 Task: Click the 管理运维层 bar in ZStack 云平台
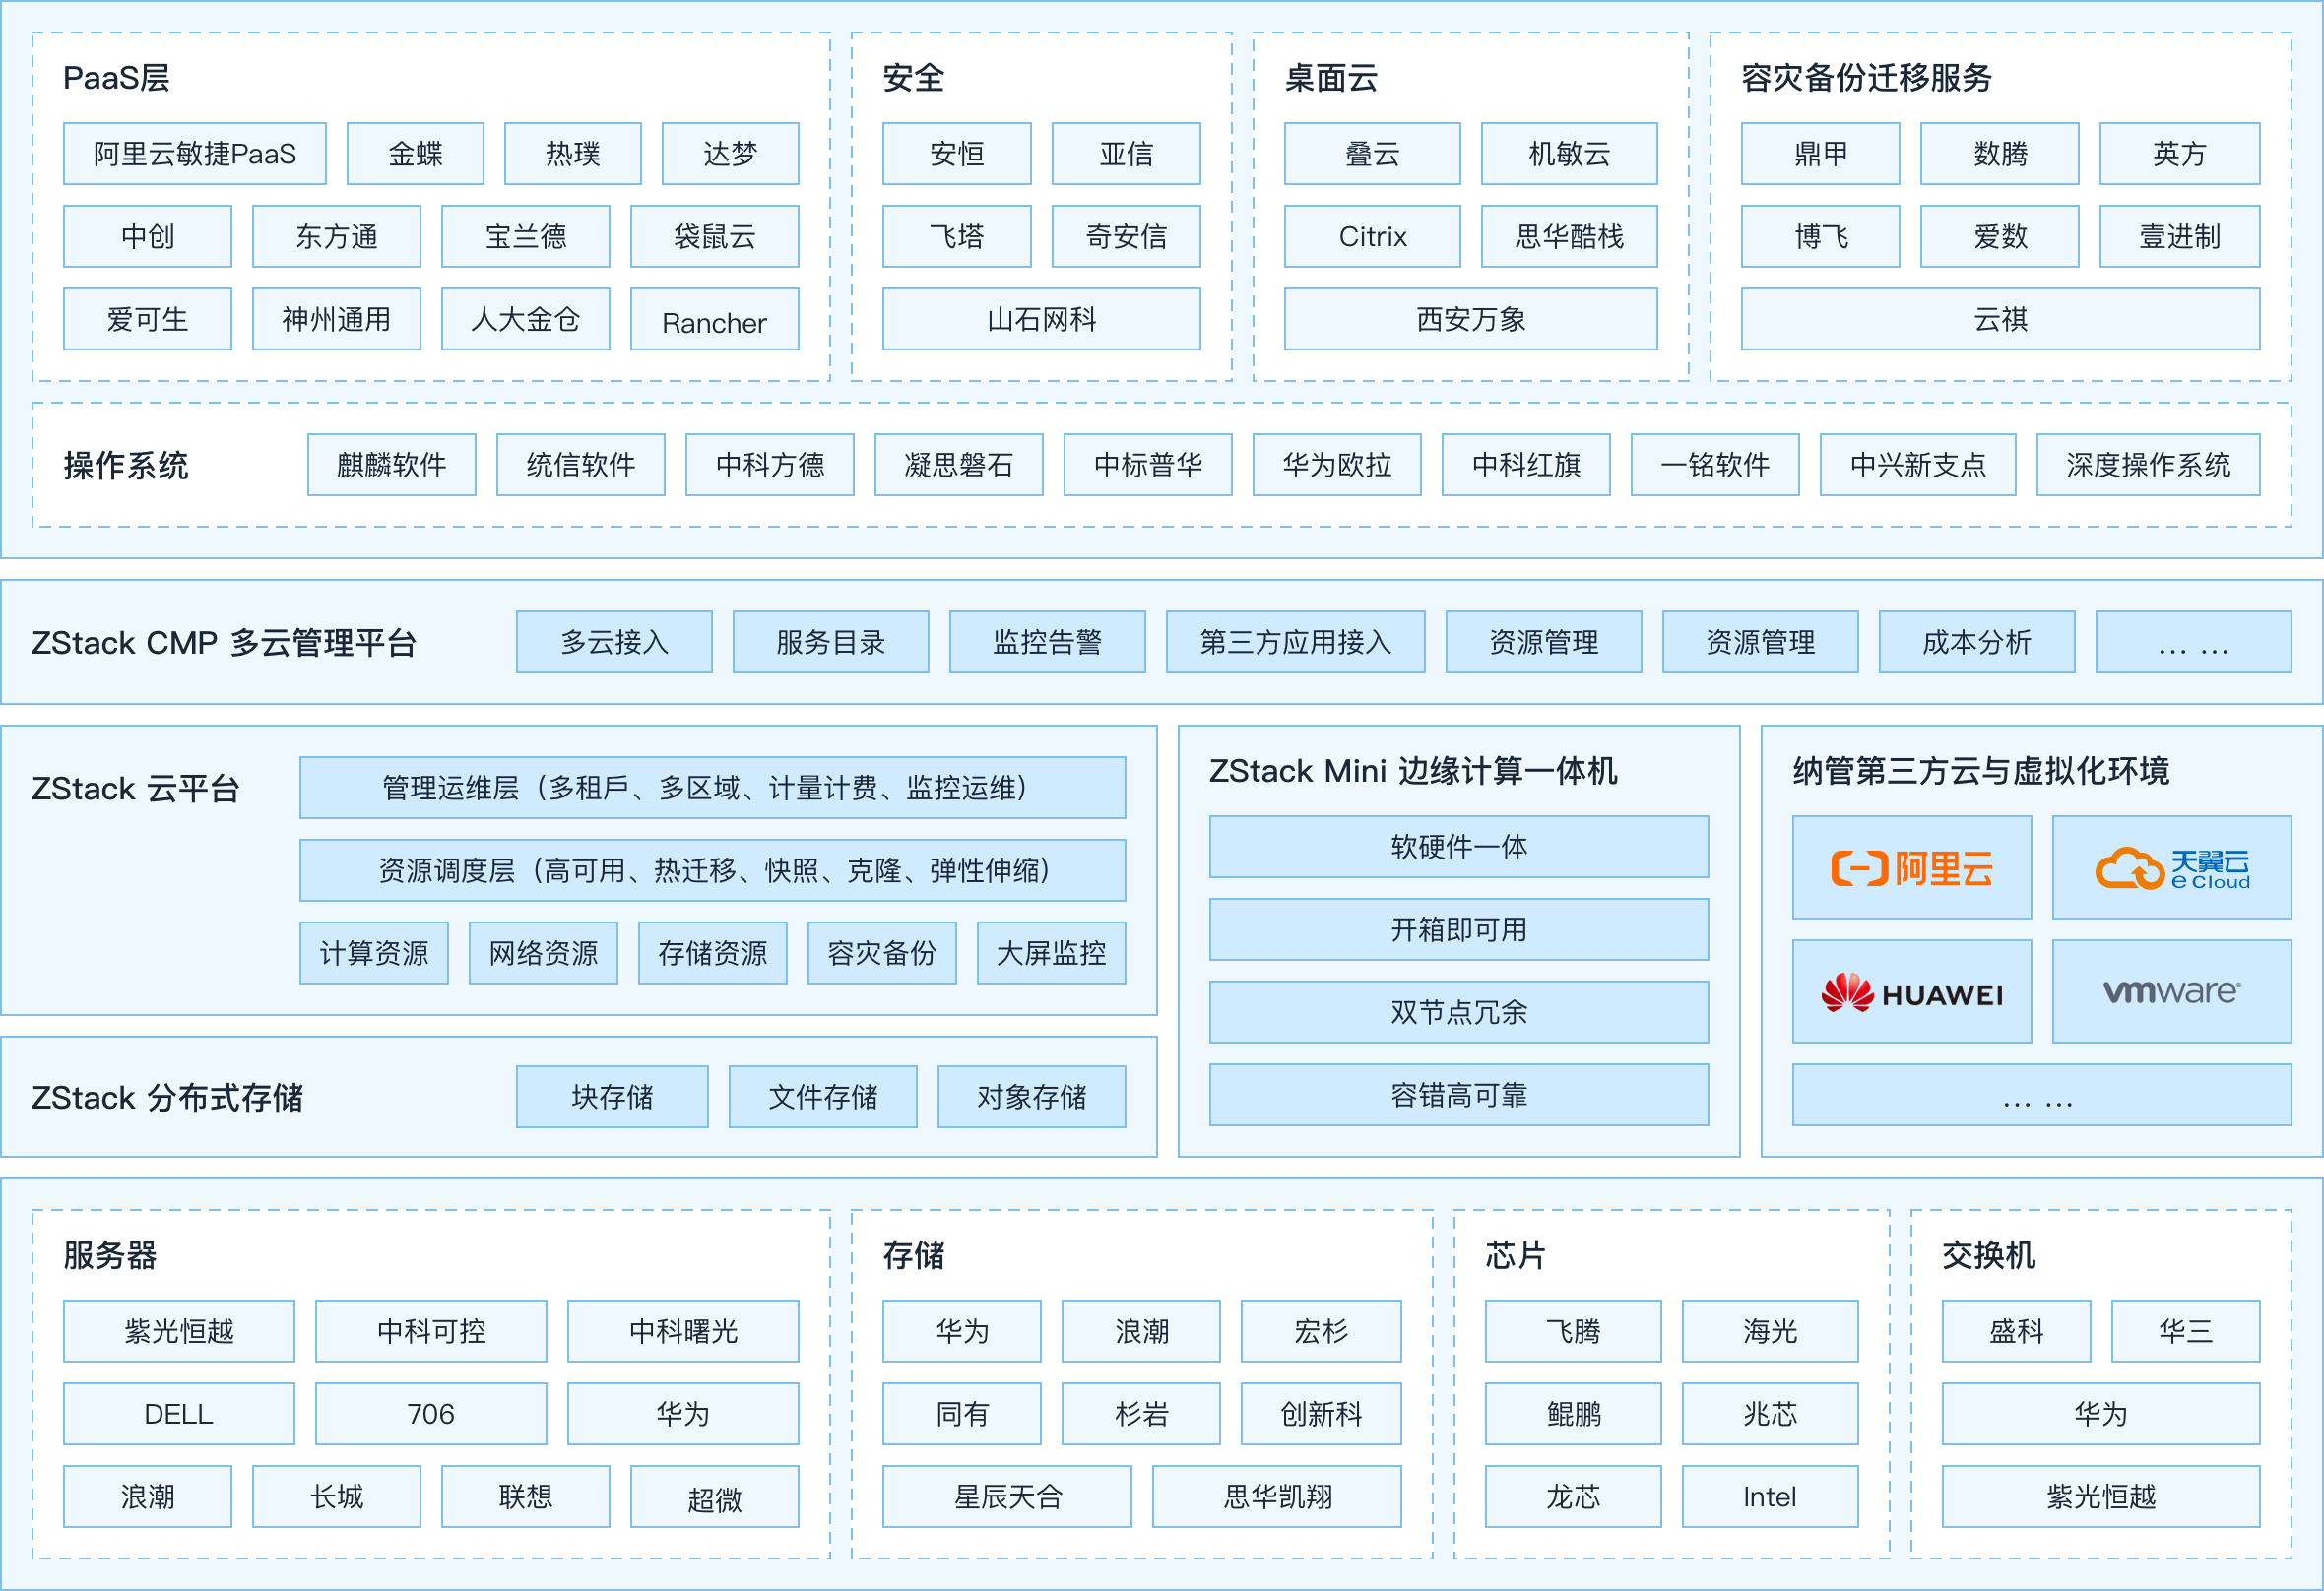[712, 788]
